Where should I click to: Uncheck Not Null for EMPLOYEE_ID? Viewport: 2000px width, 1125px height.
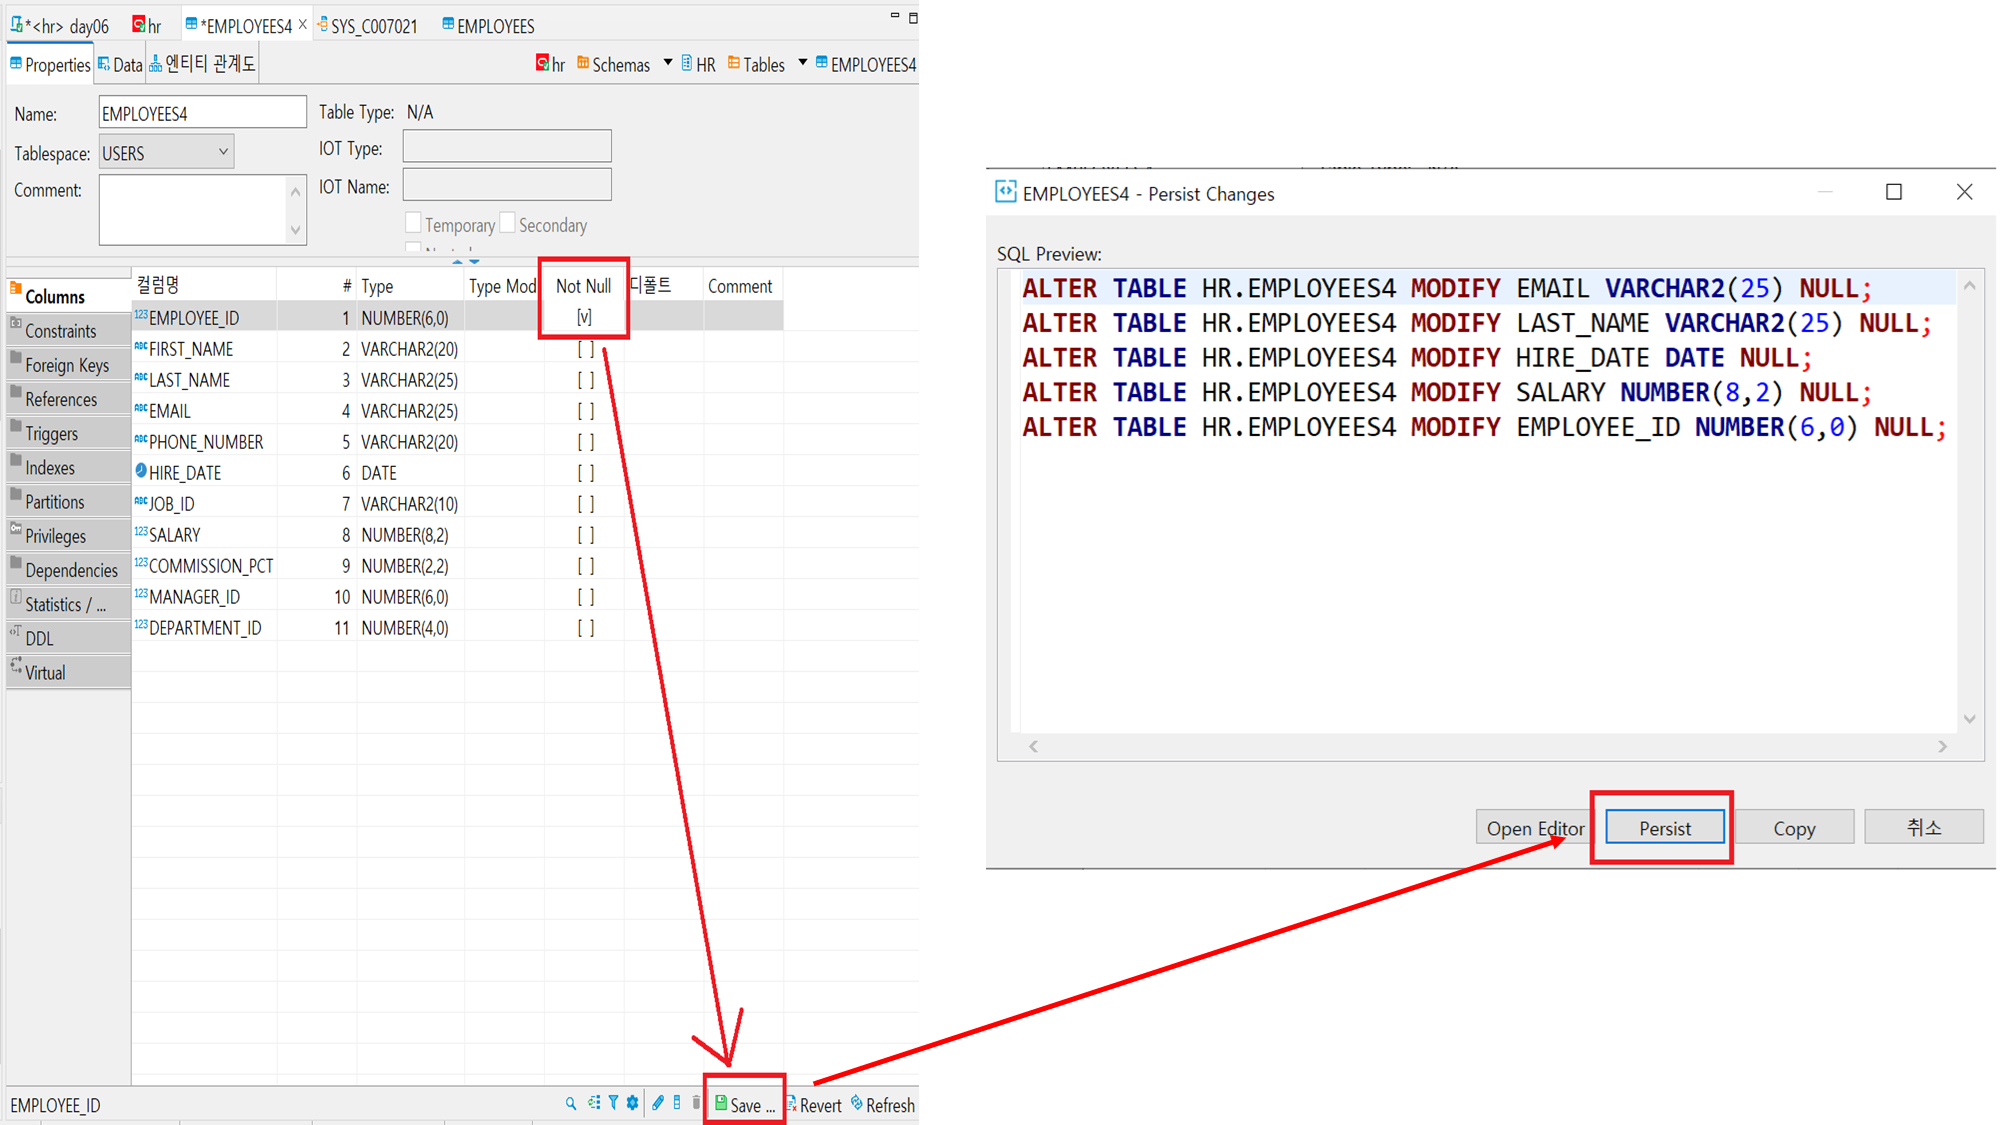click(585, 317)
